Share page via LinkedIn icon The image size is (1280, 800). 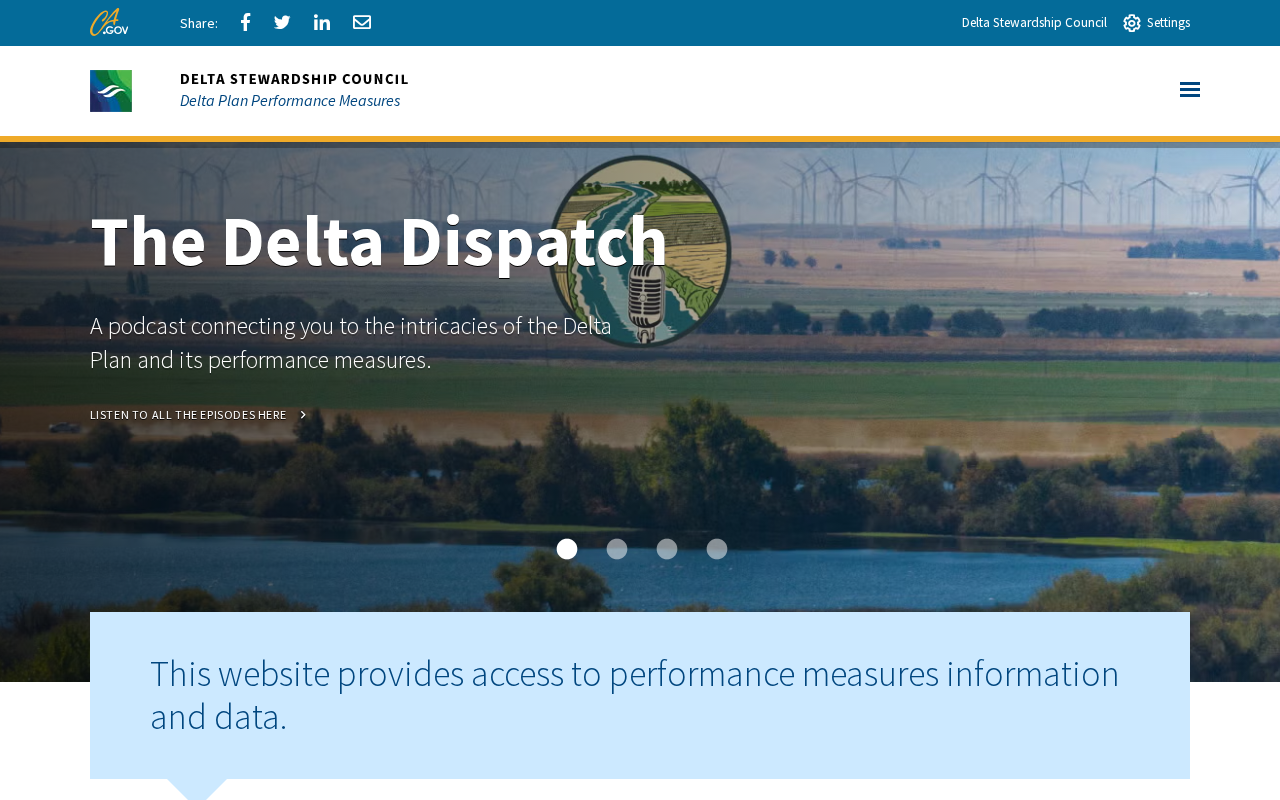tap(322, 22)
